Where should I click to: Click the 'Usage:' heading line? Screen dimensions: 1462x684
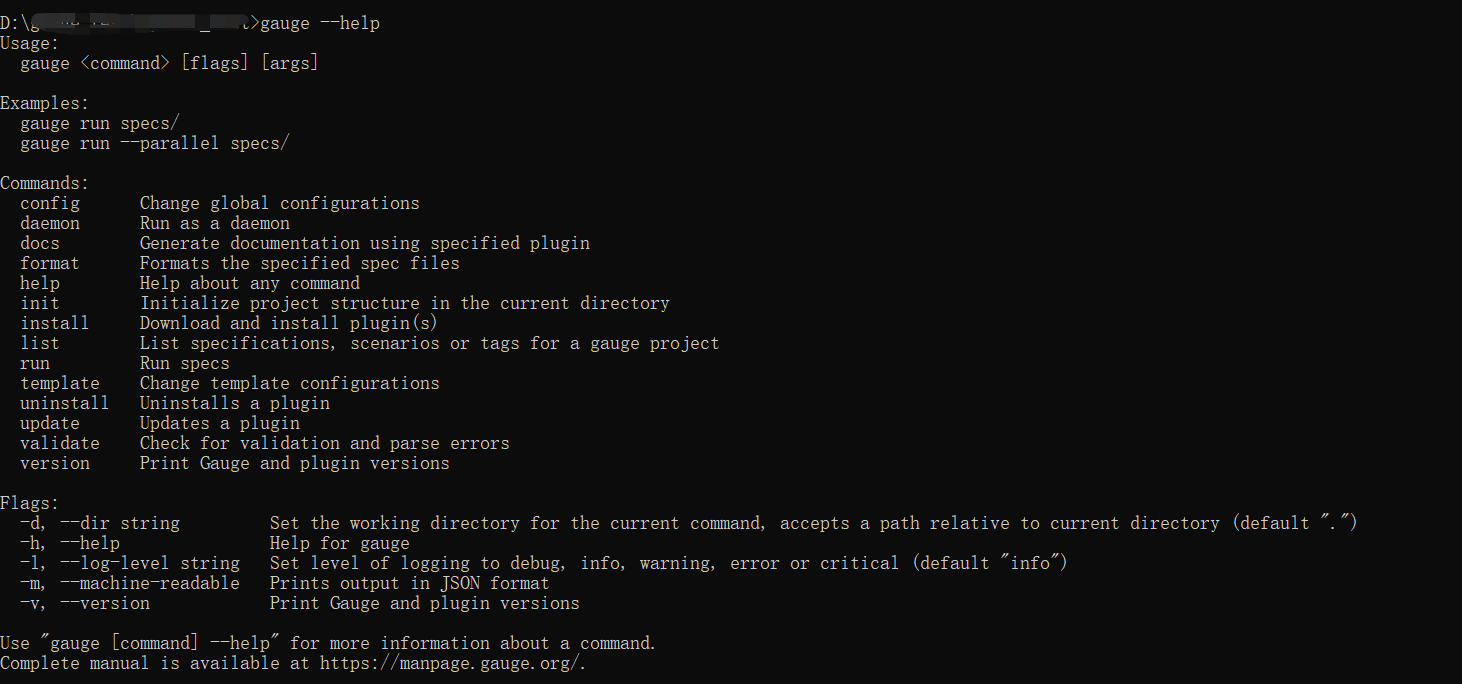pos(30,43)
